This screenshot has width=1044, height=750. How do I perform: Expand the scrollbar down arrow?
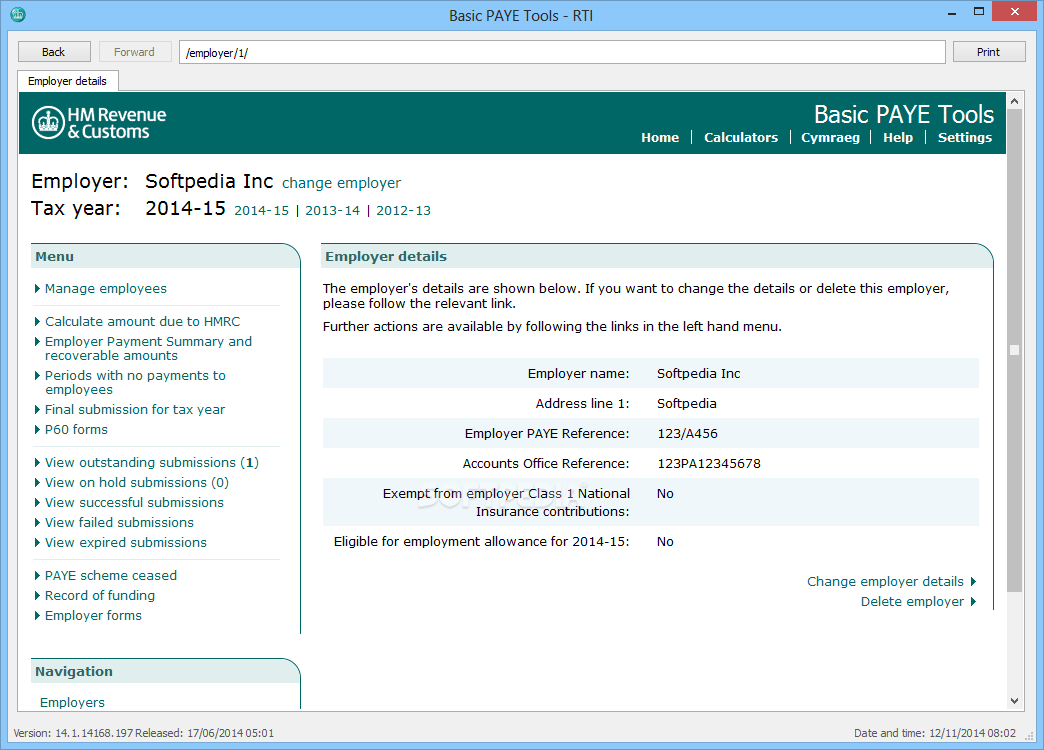[x=1014, y=700]
